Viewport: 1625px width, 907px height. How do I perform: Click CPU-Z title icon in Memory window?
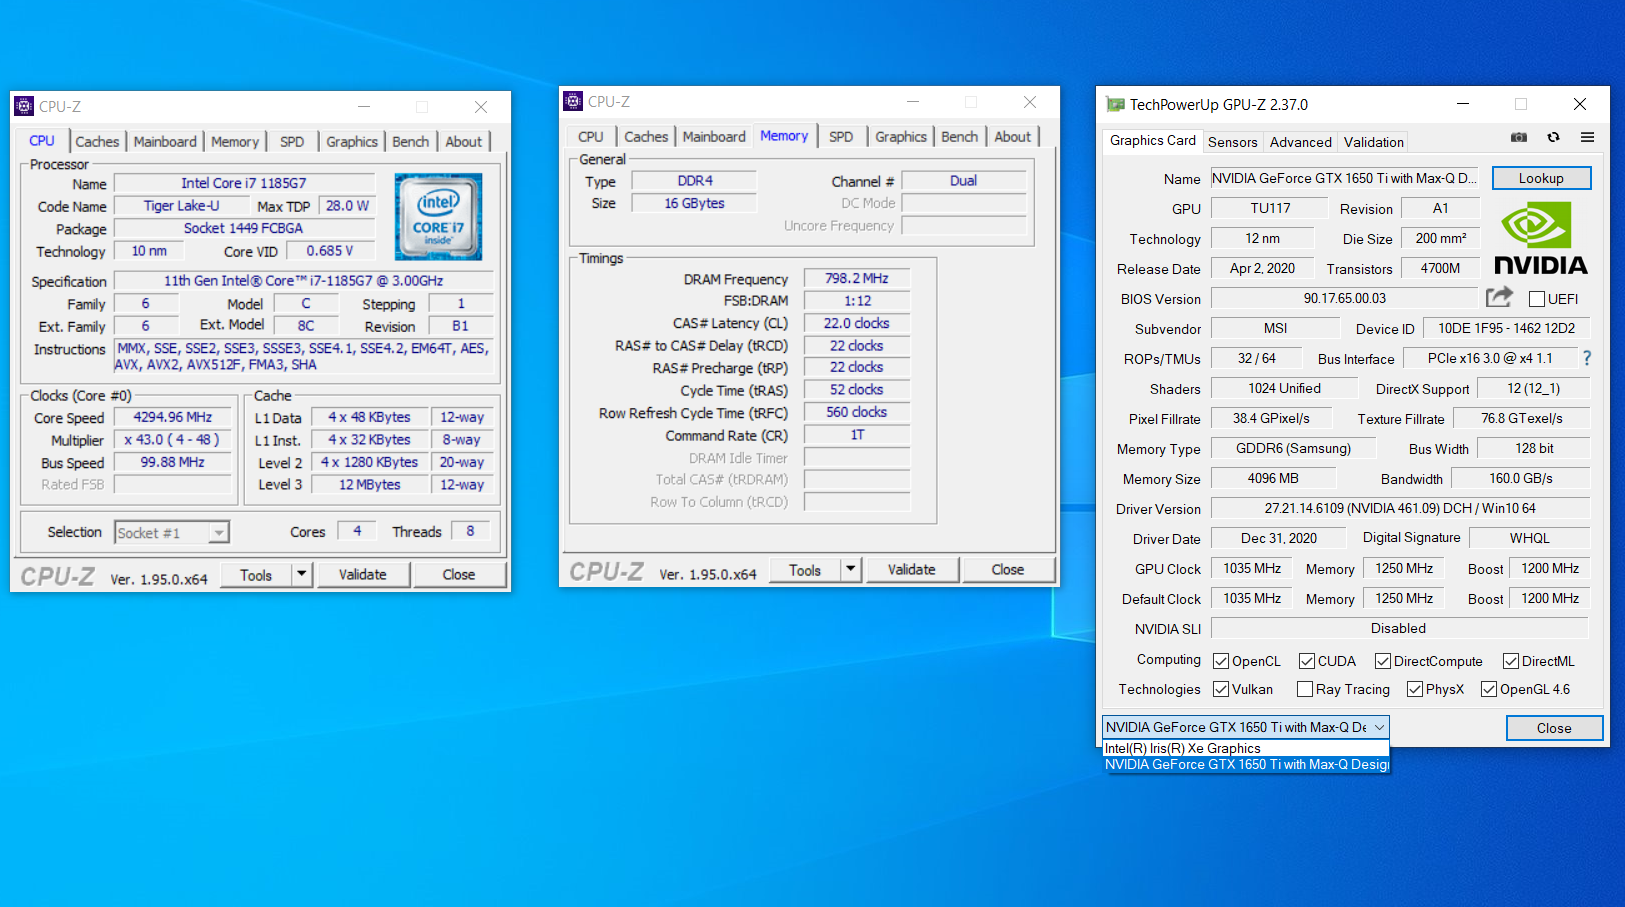(x=573, y=101)
